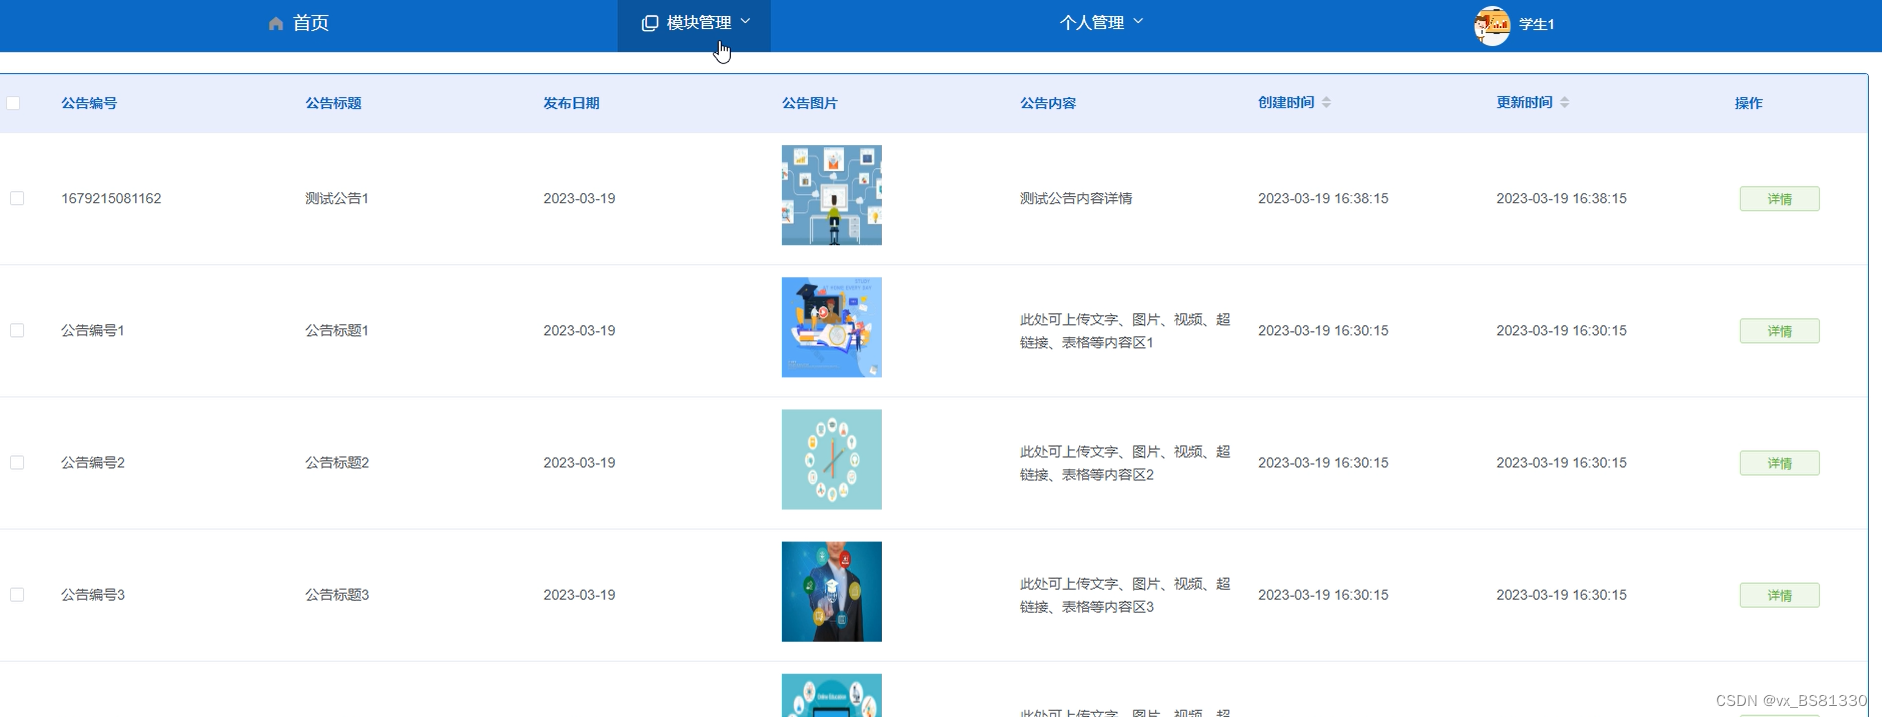Click the 公告标题2 cell
The width and height of the screenshot is (1882, 717).
coord(337,462)
